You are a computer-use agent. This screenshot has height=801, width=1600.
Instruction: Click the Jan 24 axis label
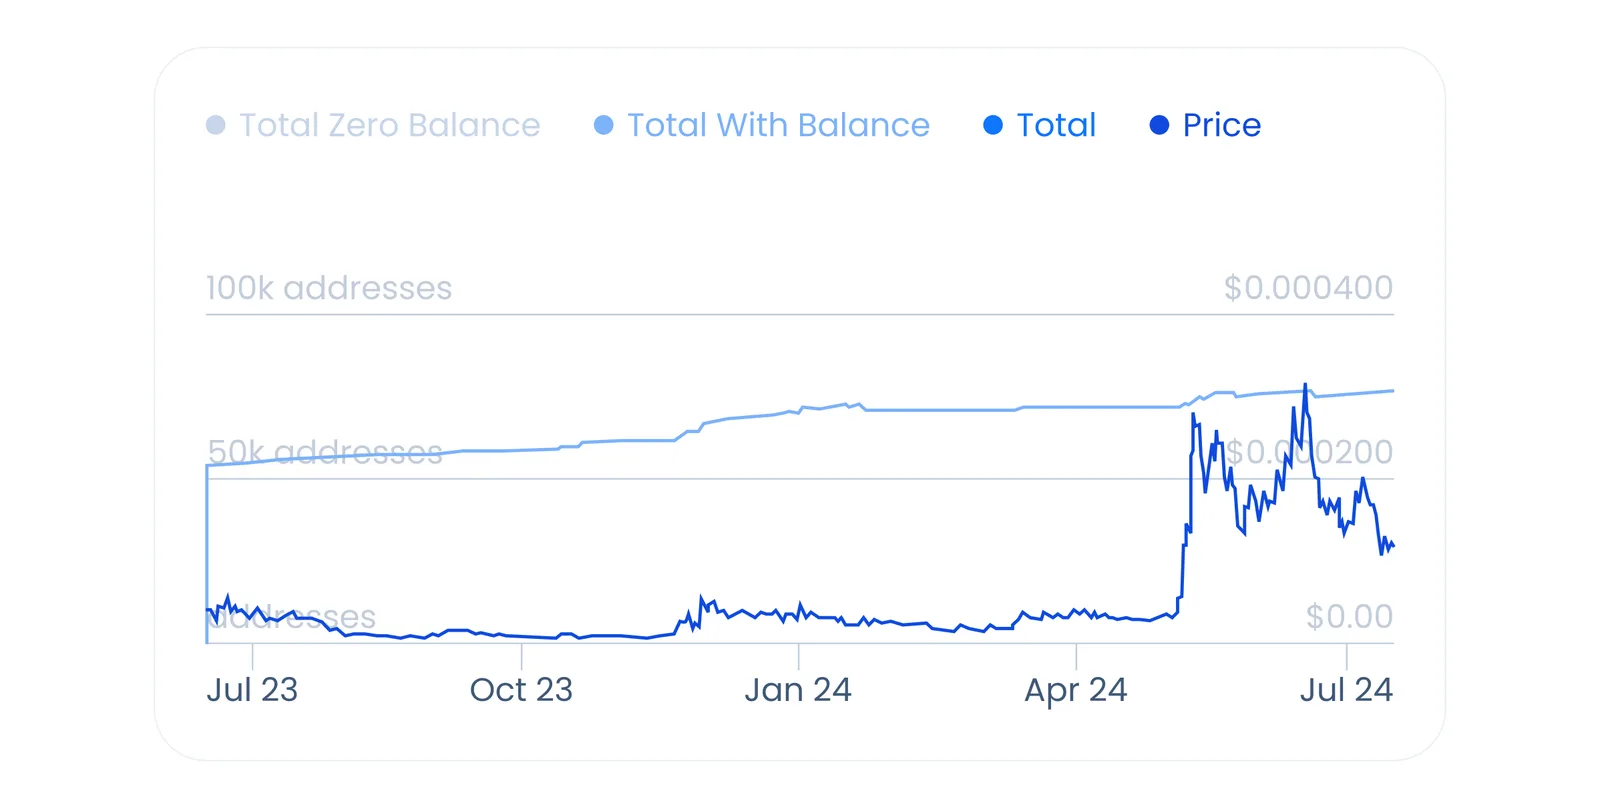(x=798, y=690)
